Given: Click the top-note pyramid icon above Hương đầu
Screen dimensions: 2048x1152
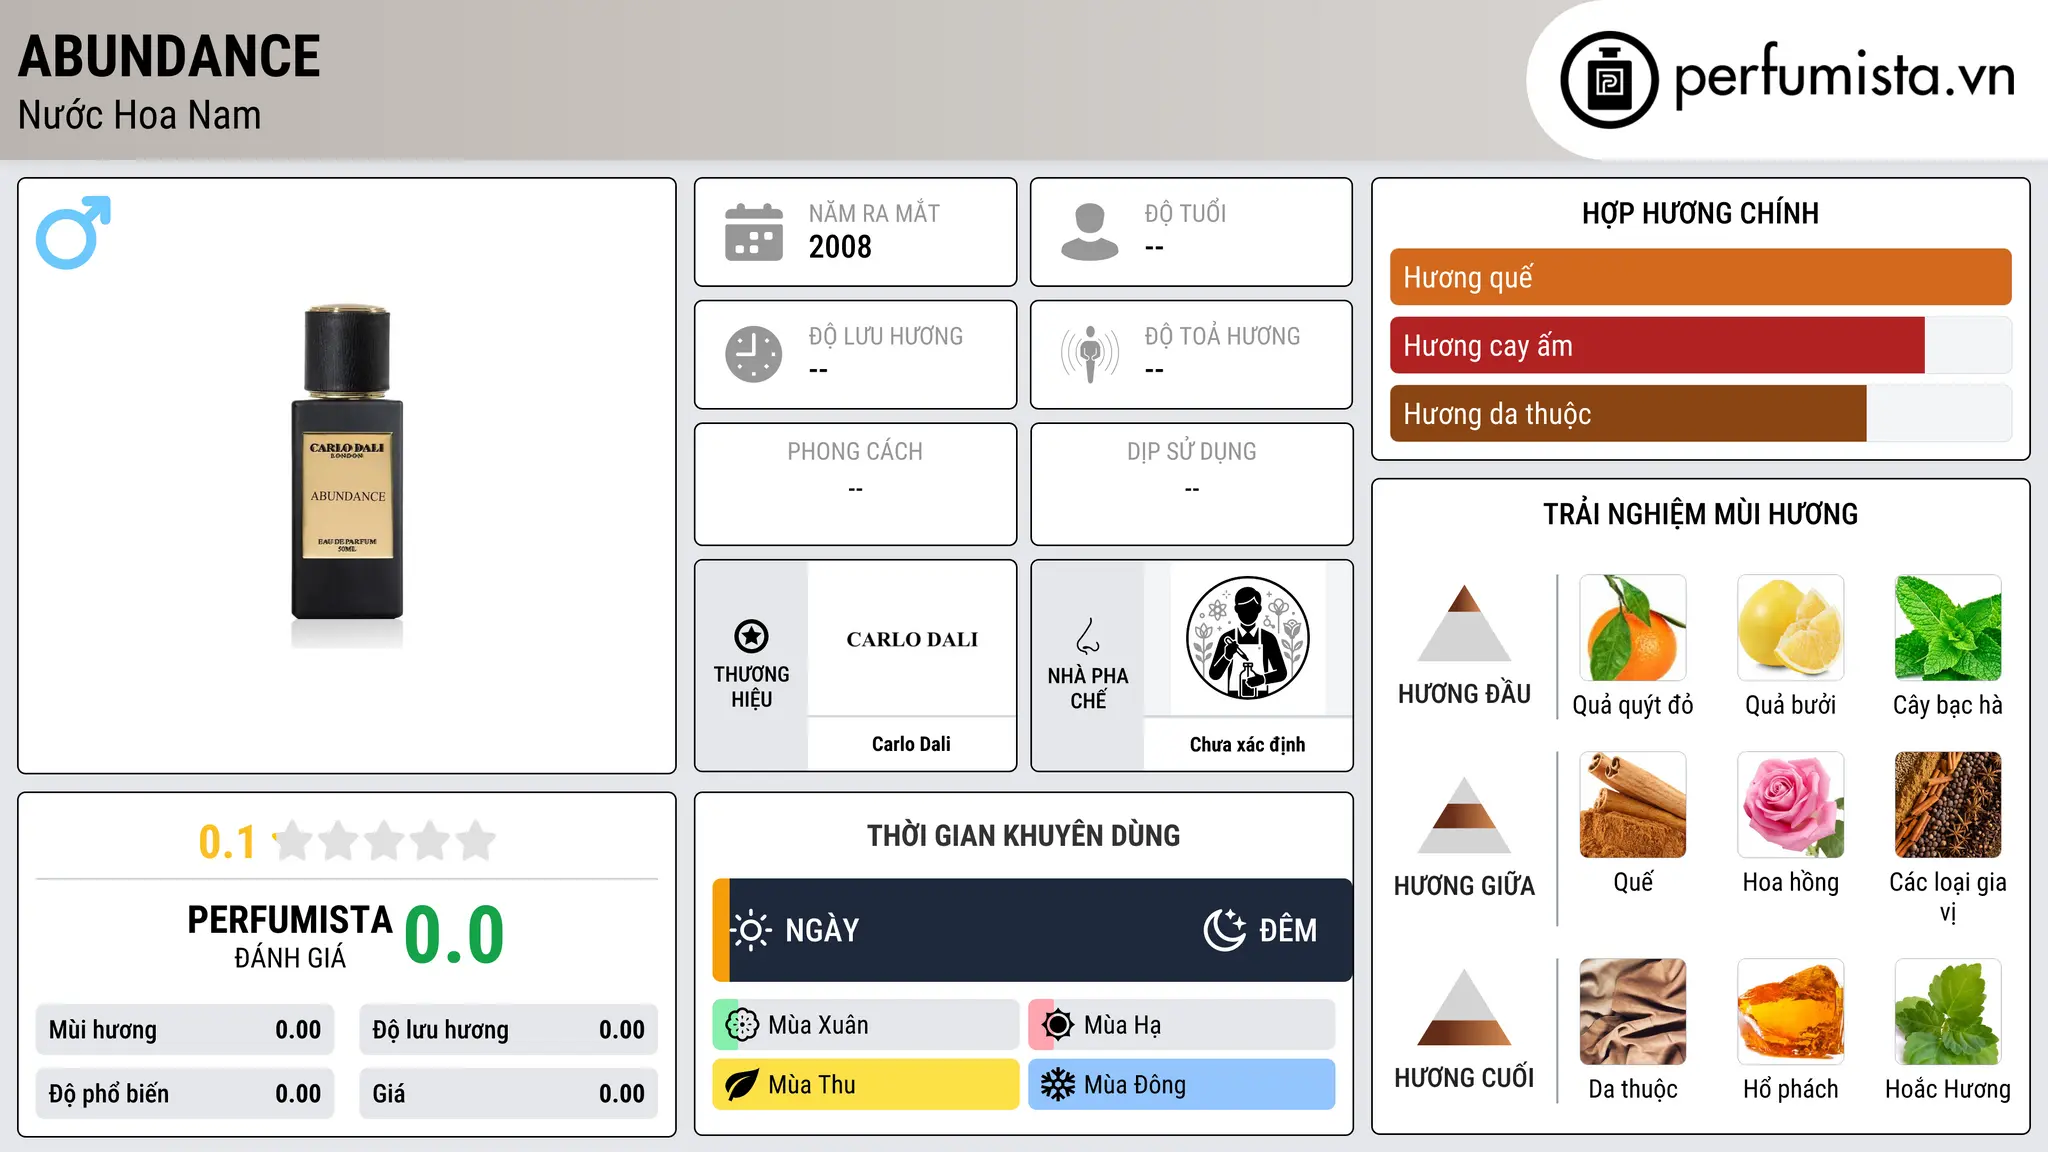Looking at the screenshot, I should tap(1464, 623).
